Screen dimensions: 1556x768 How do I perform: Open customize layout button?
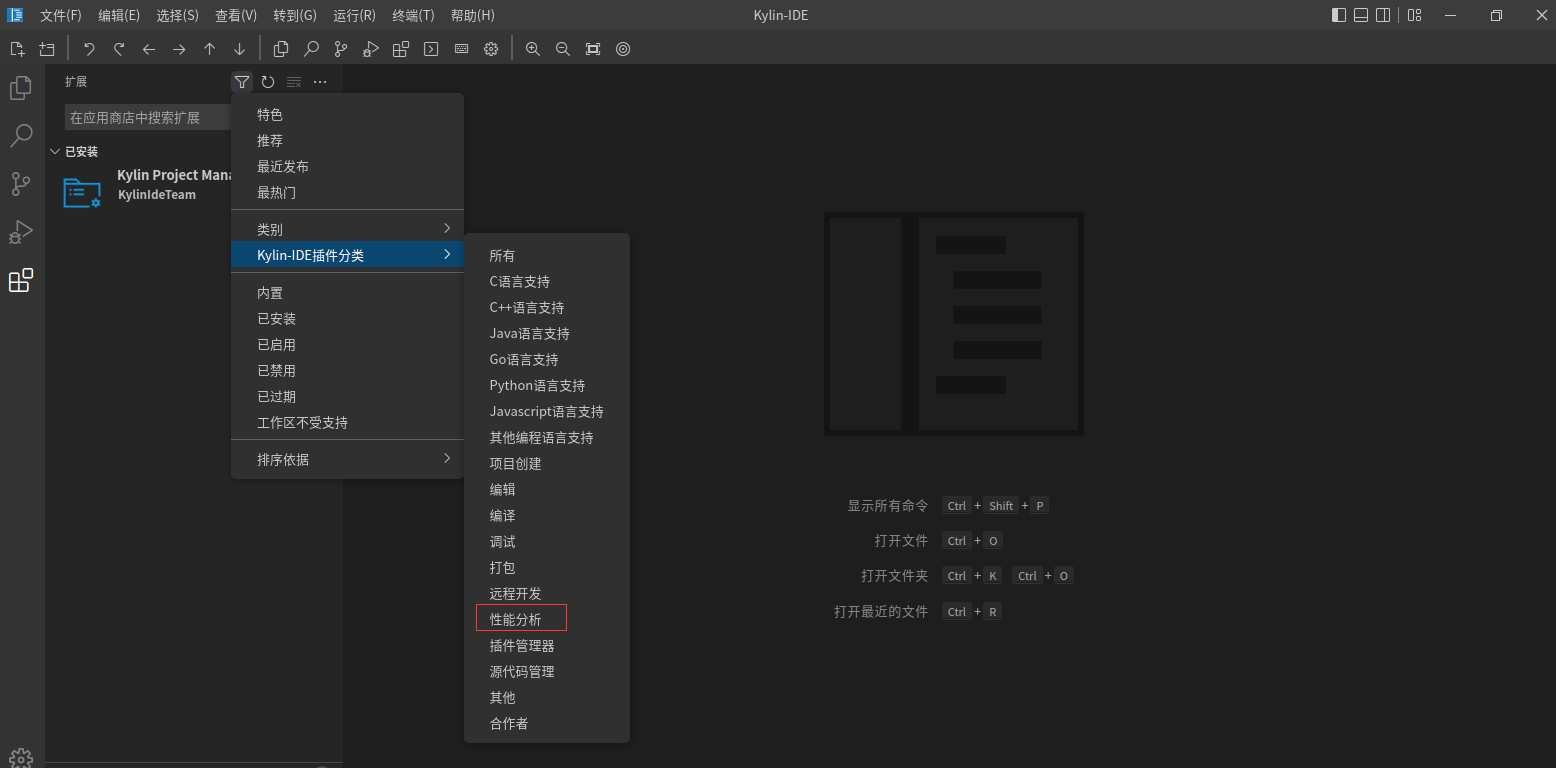click(x=1414, y=15)
